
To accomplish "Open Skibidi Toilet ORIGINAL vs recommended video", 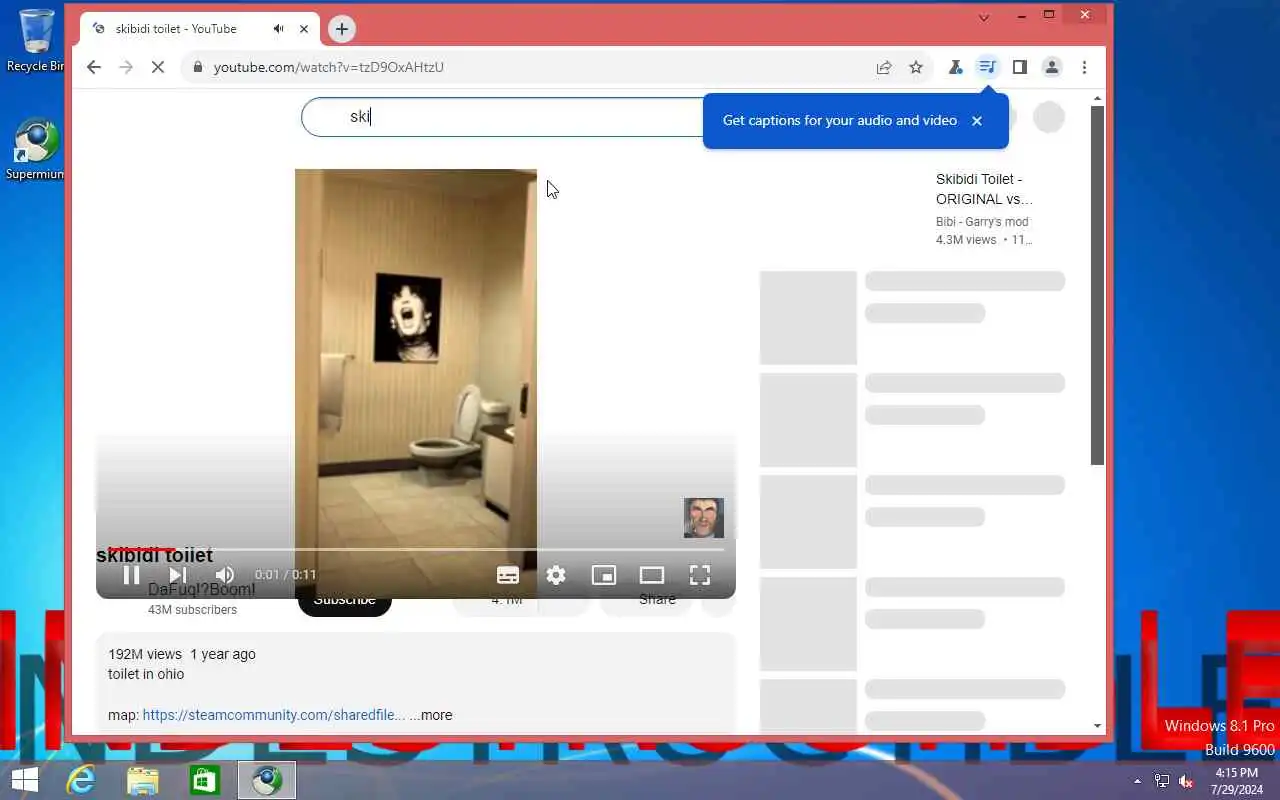I will click(x=984, y=189).
